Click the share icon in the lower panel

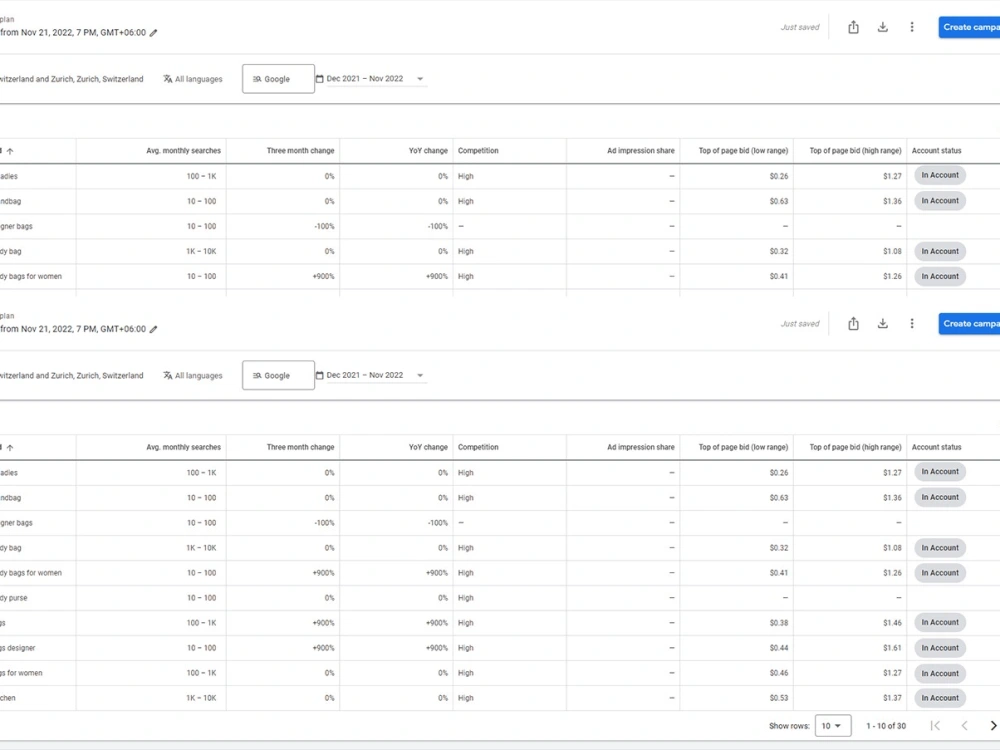pyautogui.click(x=853, y=323)
